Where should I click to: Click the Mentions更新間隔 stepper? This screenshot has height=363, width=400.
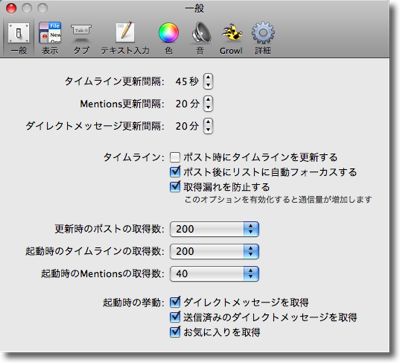click(x=208, y=104)
